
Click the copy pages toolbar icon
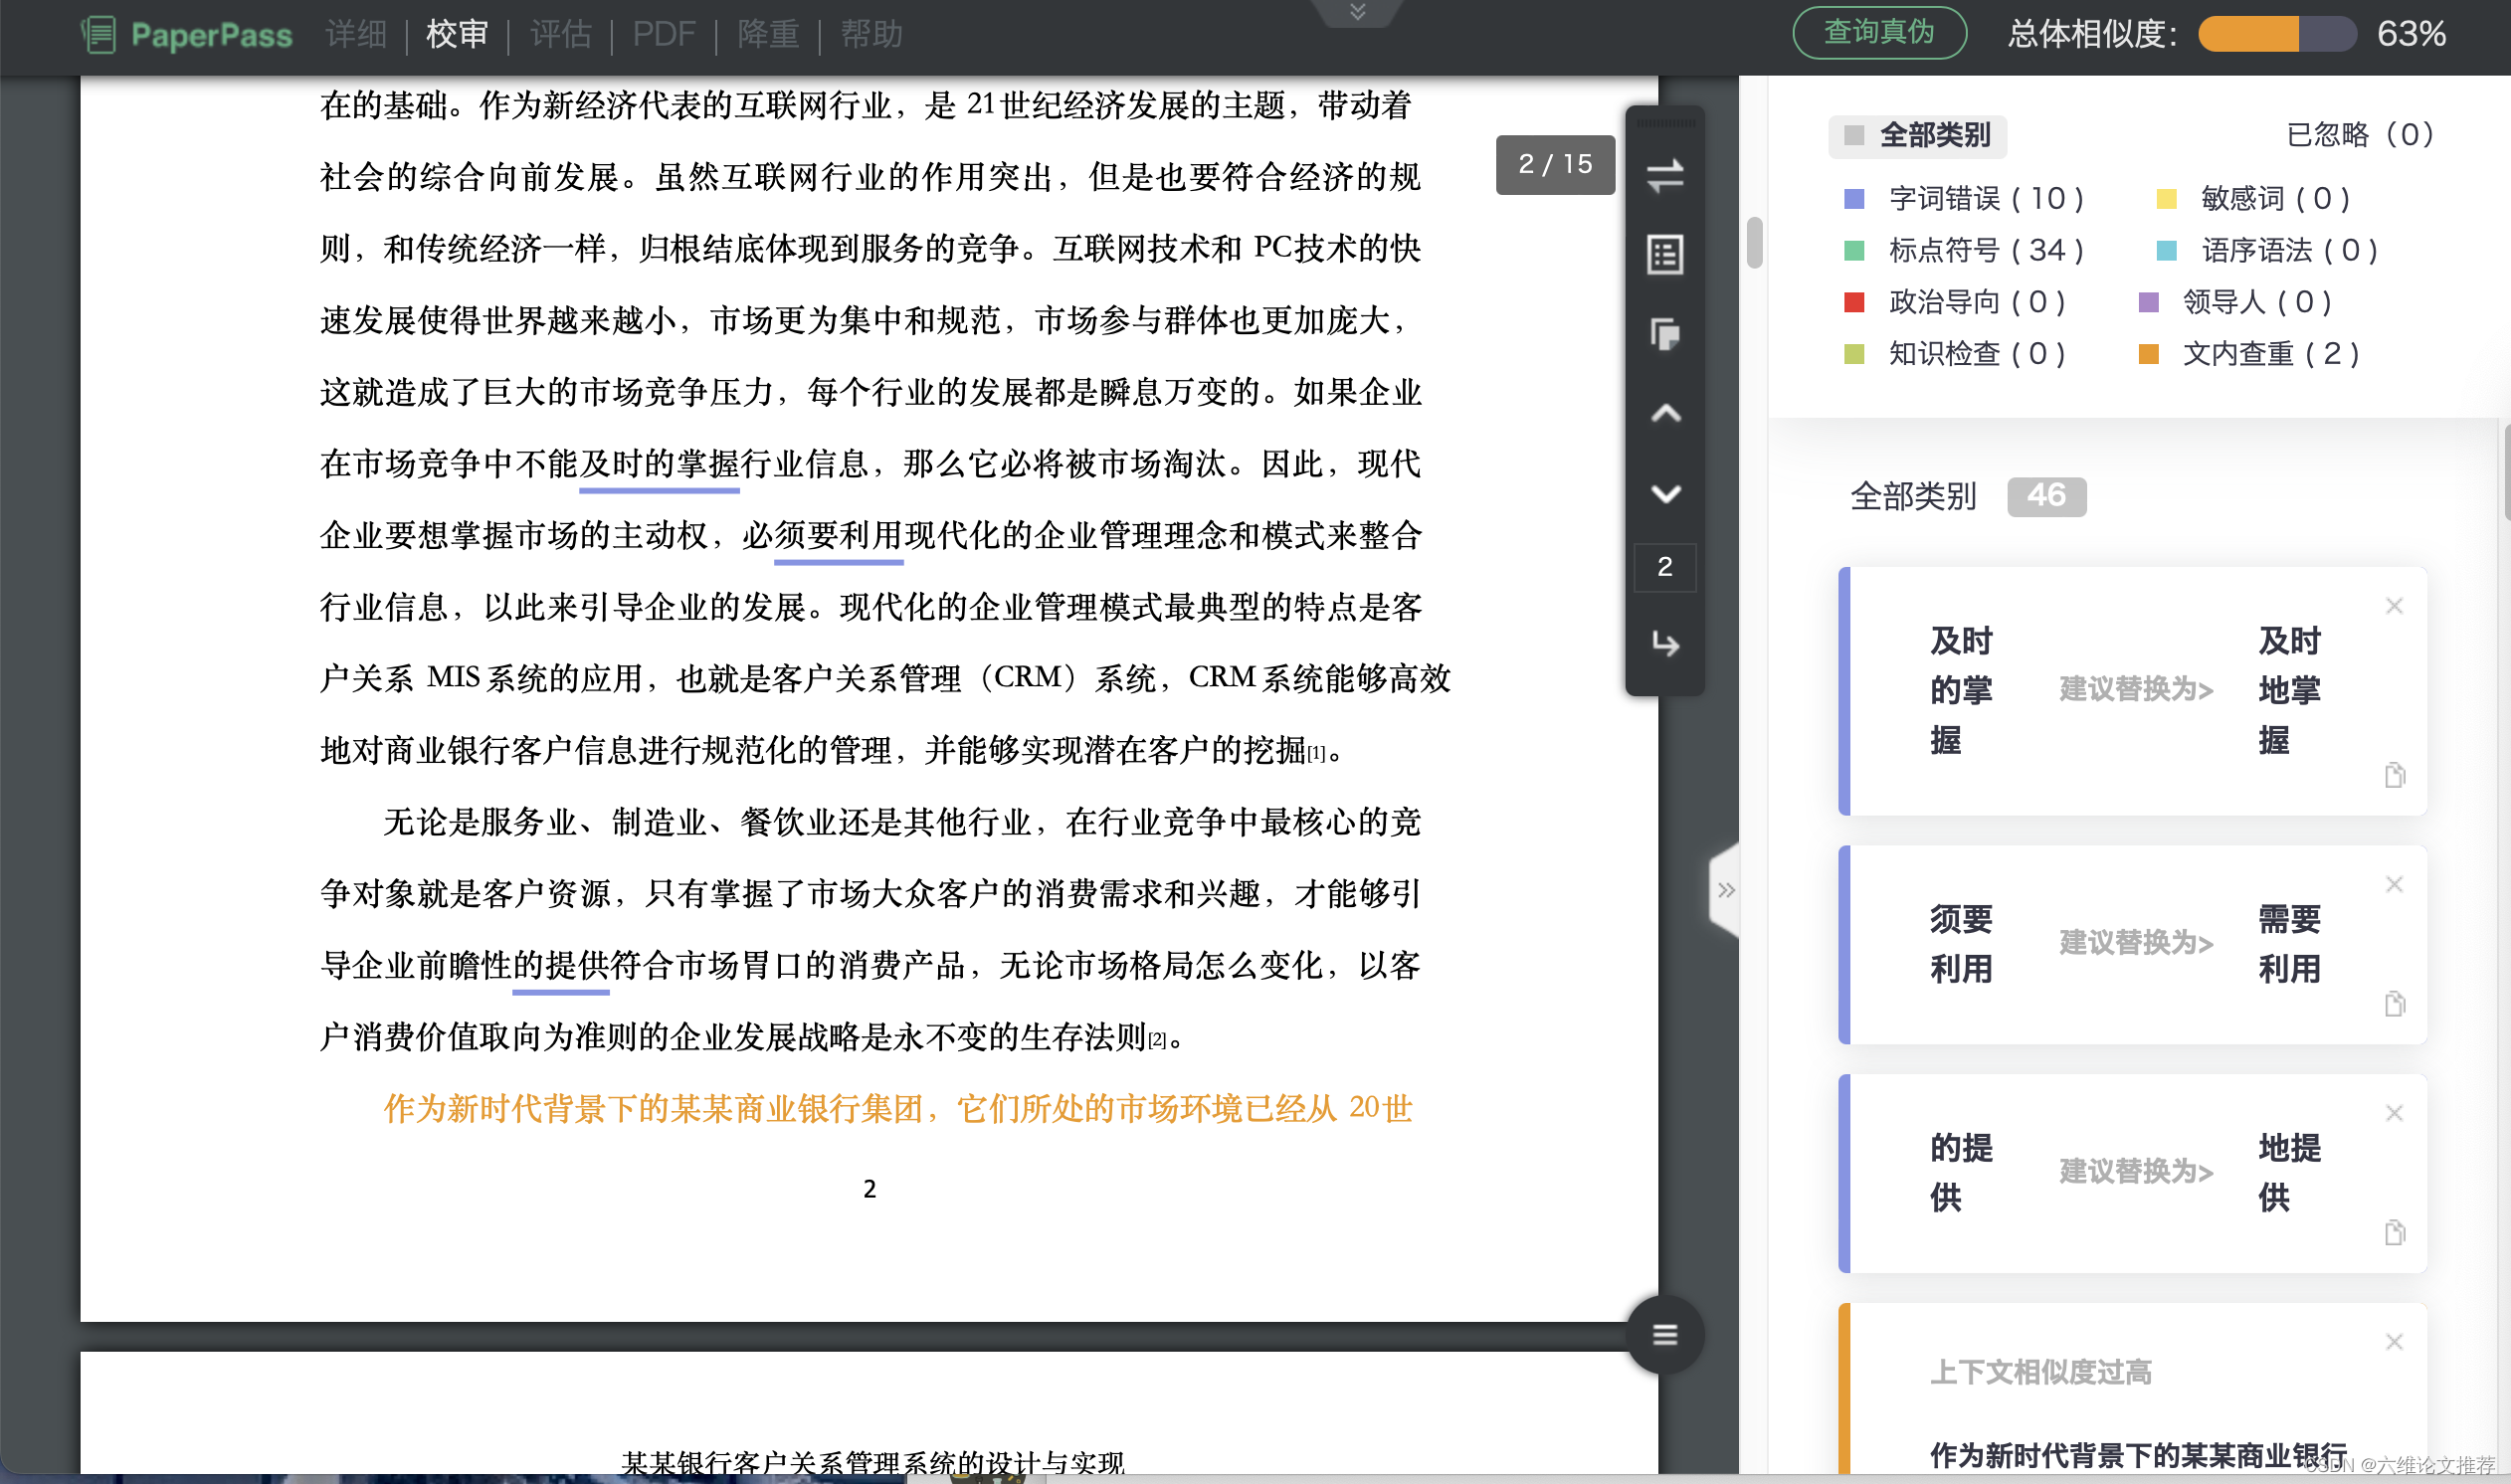coord(1664,333)
